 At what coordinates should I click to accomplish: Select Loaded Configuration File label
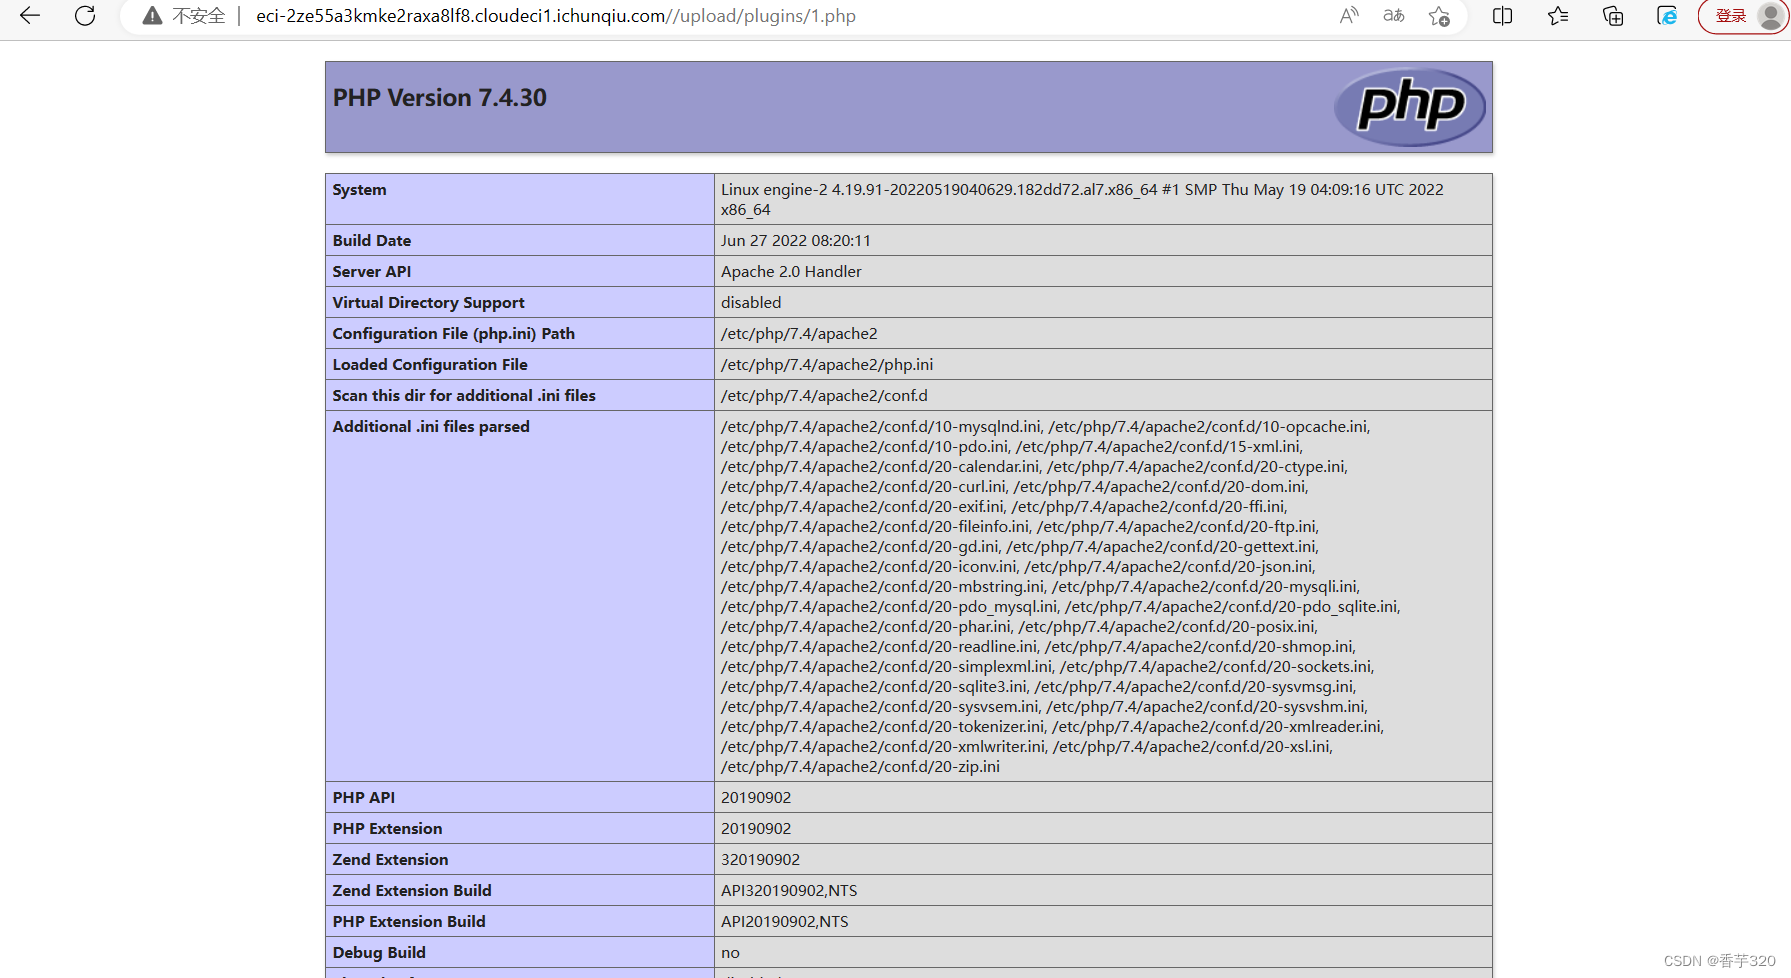pyautogui.click(x=430, y=365)
